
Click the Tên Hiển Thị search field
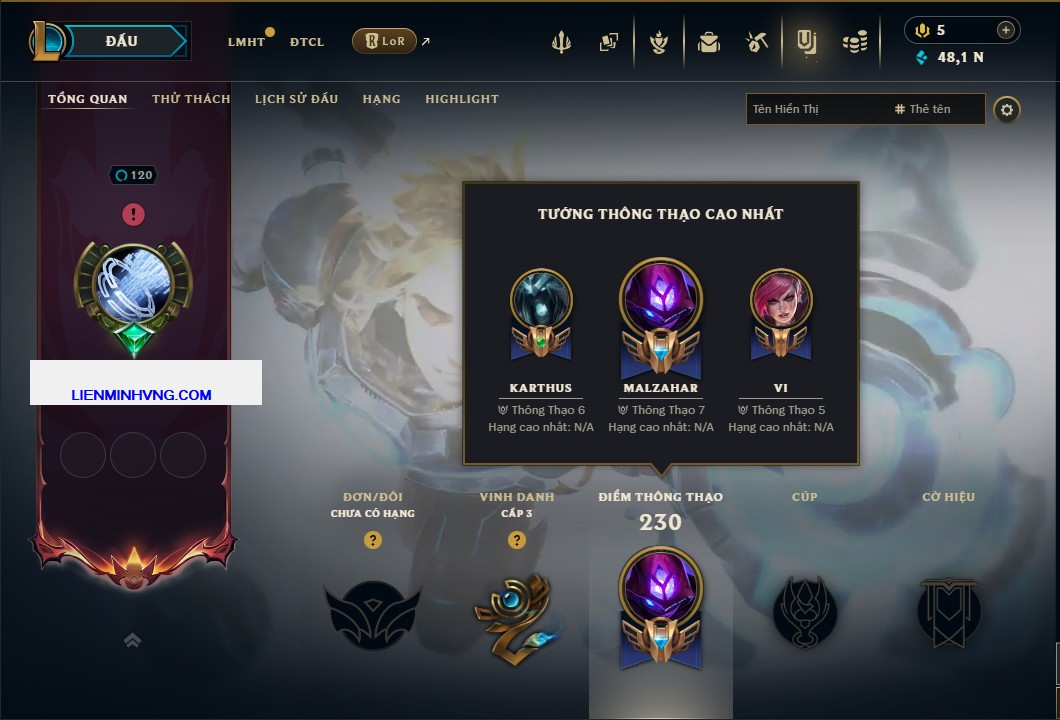coord(818,109)
